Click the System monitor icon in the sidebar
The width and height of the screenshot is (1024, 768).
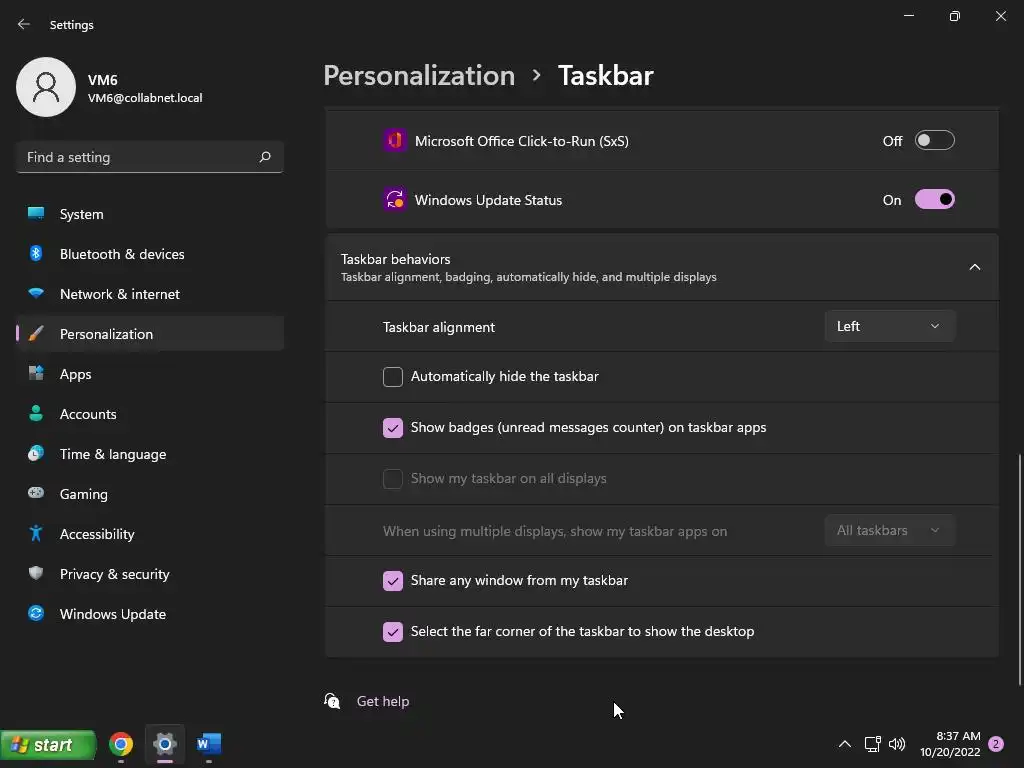point(36,214)
